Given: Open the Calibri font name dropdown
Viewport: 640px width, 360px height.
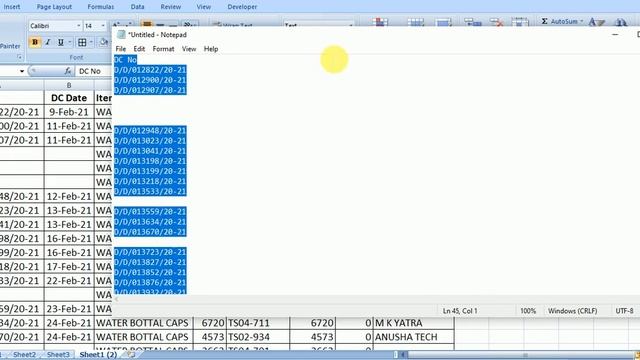Looking at the screenshot, I should click(x=79, y=26).
